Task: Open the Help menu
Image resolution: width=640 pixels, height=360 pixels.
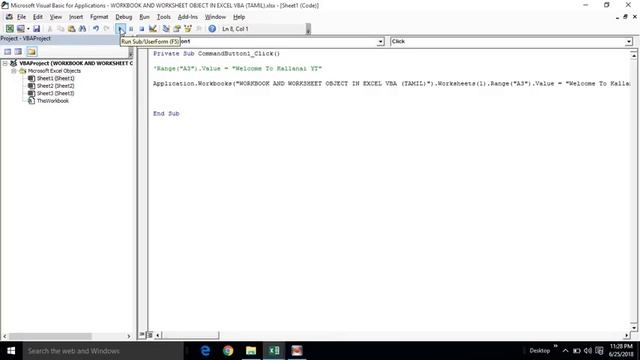Action: (x=239, y=17)
